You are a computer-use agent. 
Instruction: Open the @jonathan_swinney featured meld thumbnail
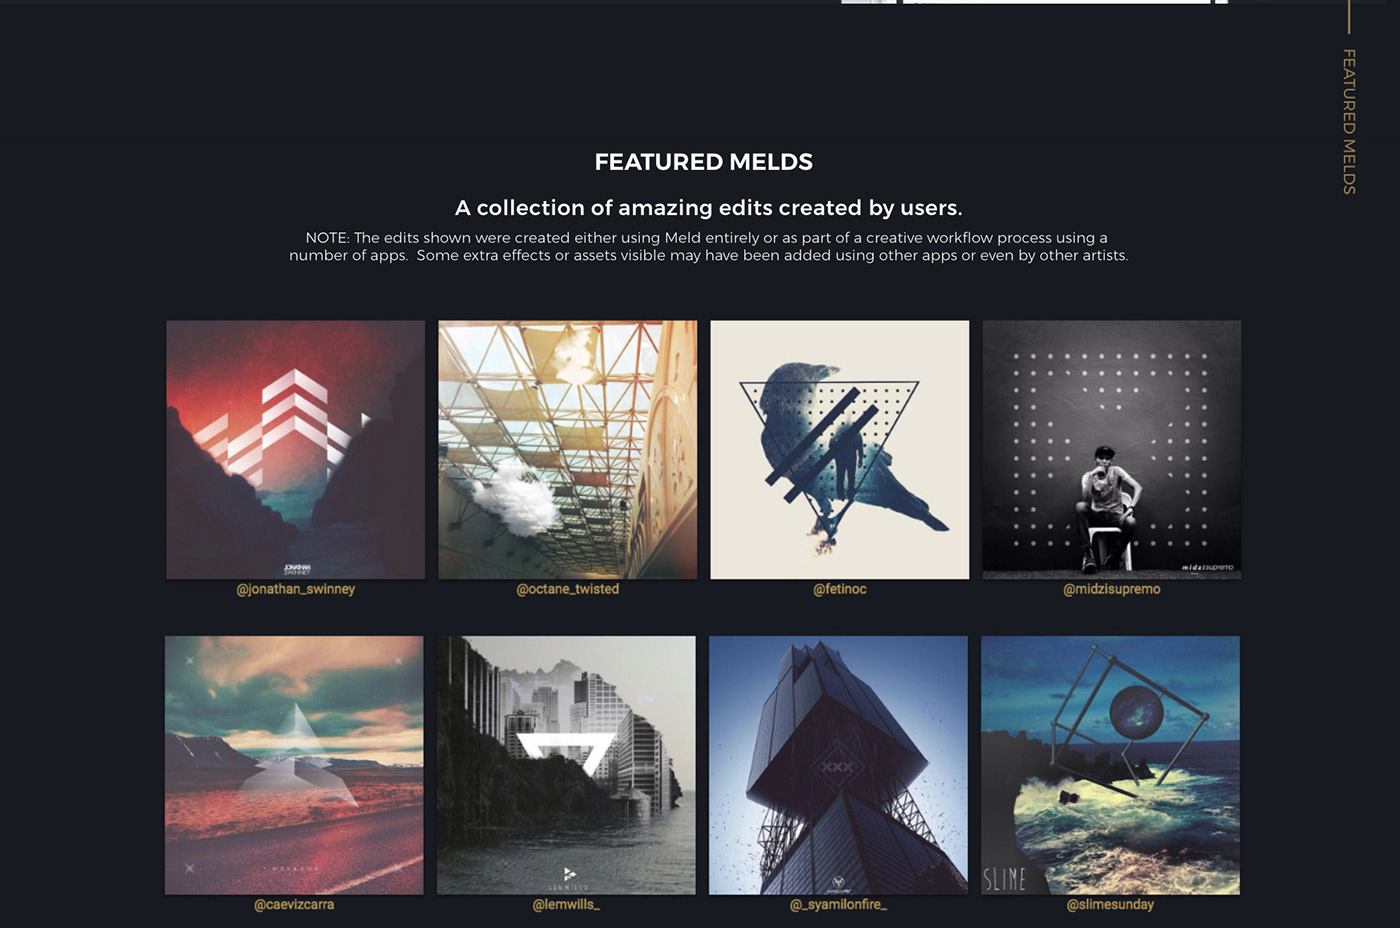click(296, 450)
